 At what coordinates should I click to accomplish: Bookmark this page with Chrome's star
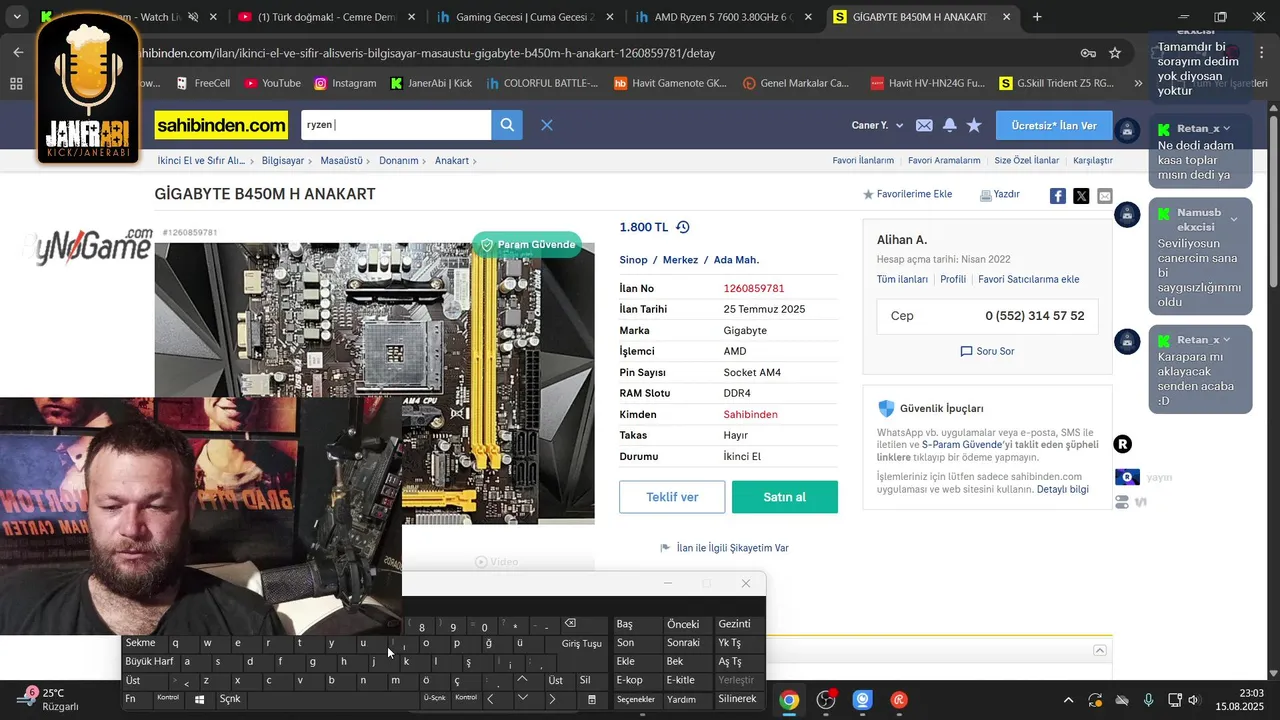pyautogui.click(x=1115, y=53)
